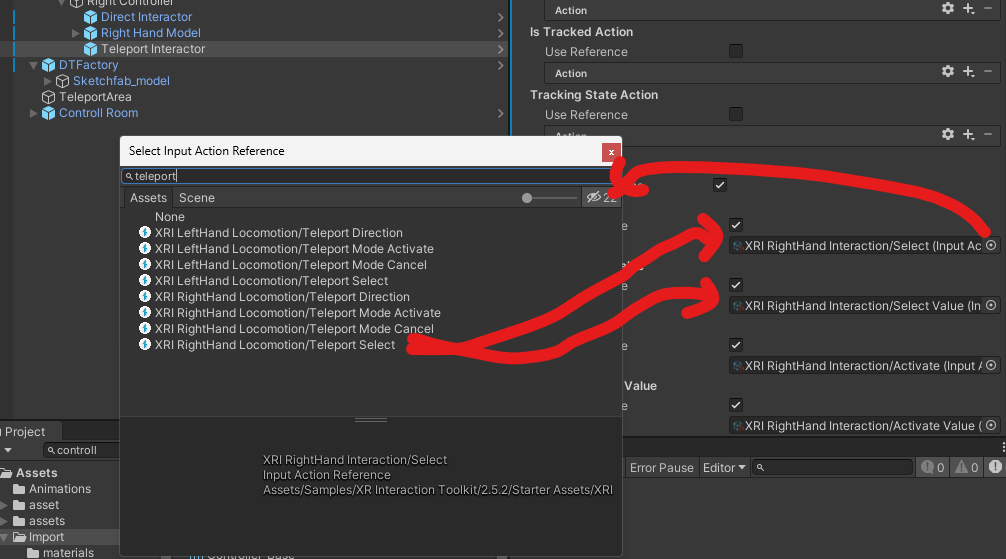Open the Console Editor dropdown
This screenshot has width=1006, height=559.
[x=724, y=468]
